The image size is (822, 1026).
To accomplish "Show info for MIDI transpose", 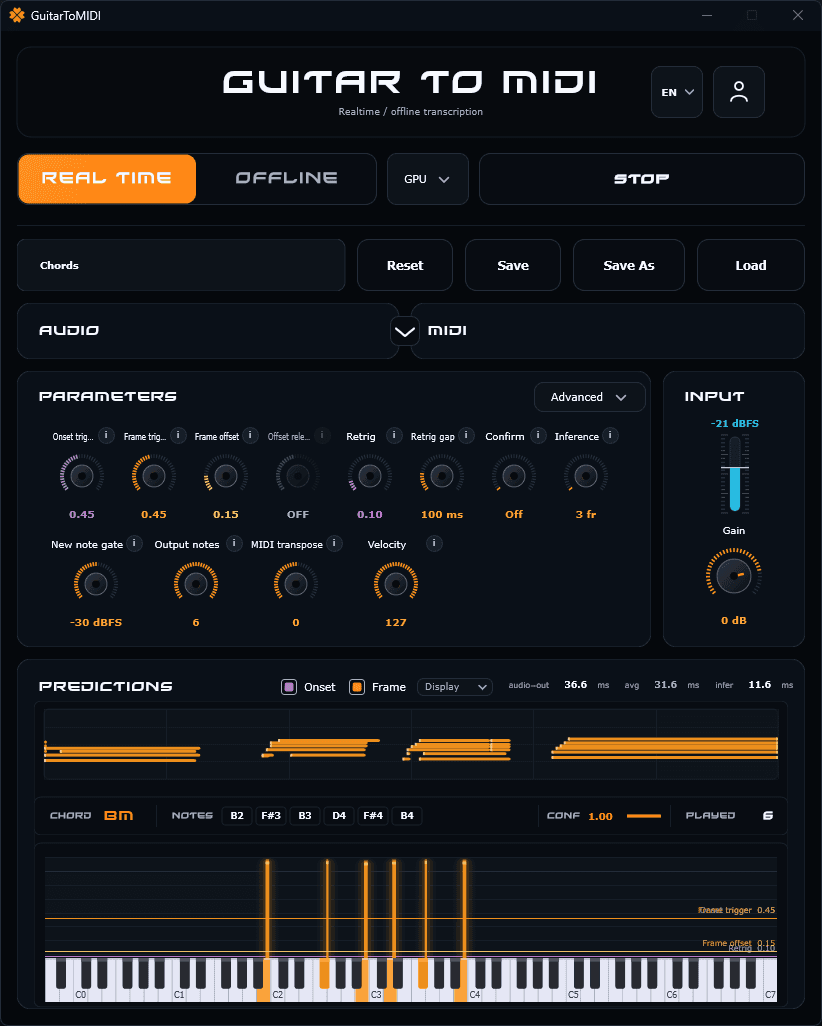I will point(334,543).
